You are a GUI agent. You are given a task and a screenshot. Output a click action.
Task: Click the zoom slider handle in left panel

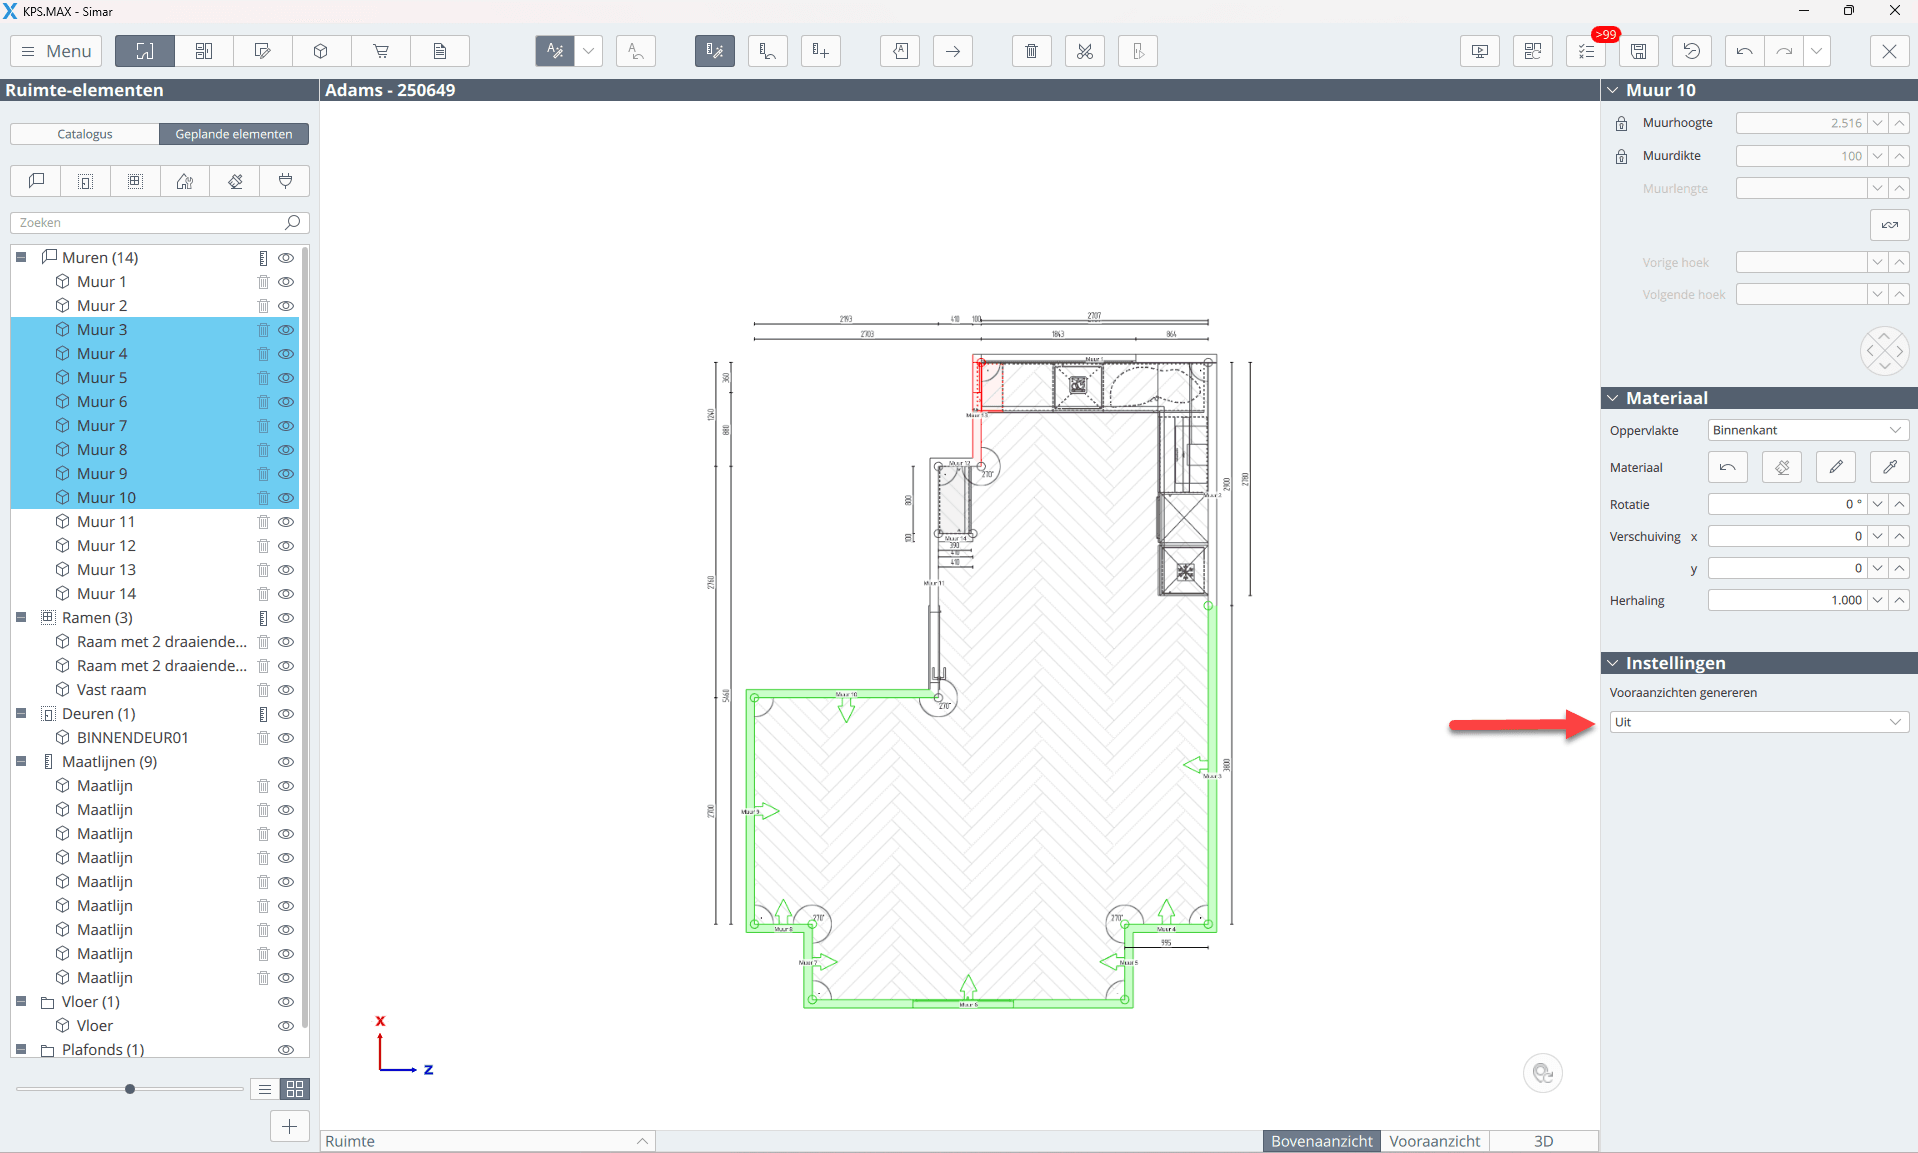130,1089
